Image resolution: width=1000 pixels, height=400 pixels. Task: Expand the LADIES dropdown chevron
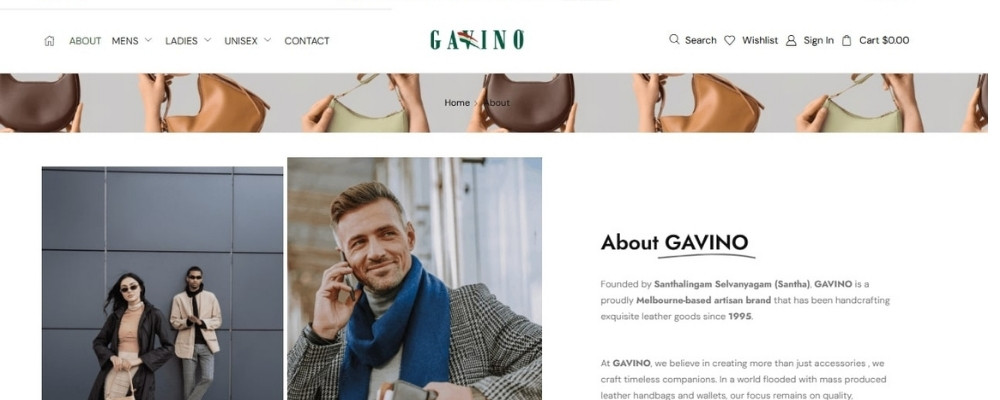207,40
